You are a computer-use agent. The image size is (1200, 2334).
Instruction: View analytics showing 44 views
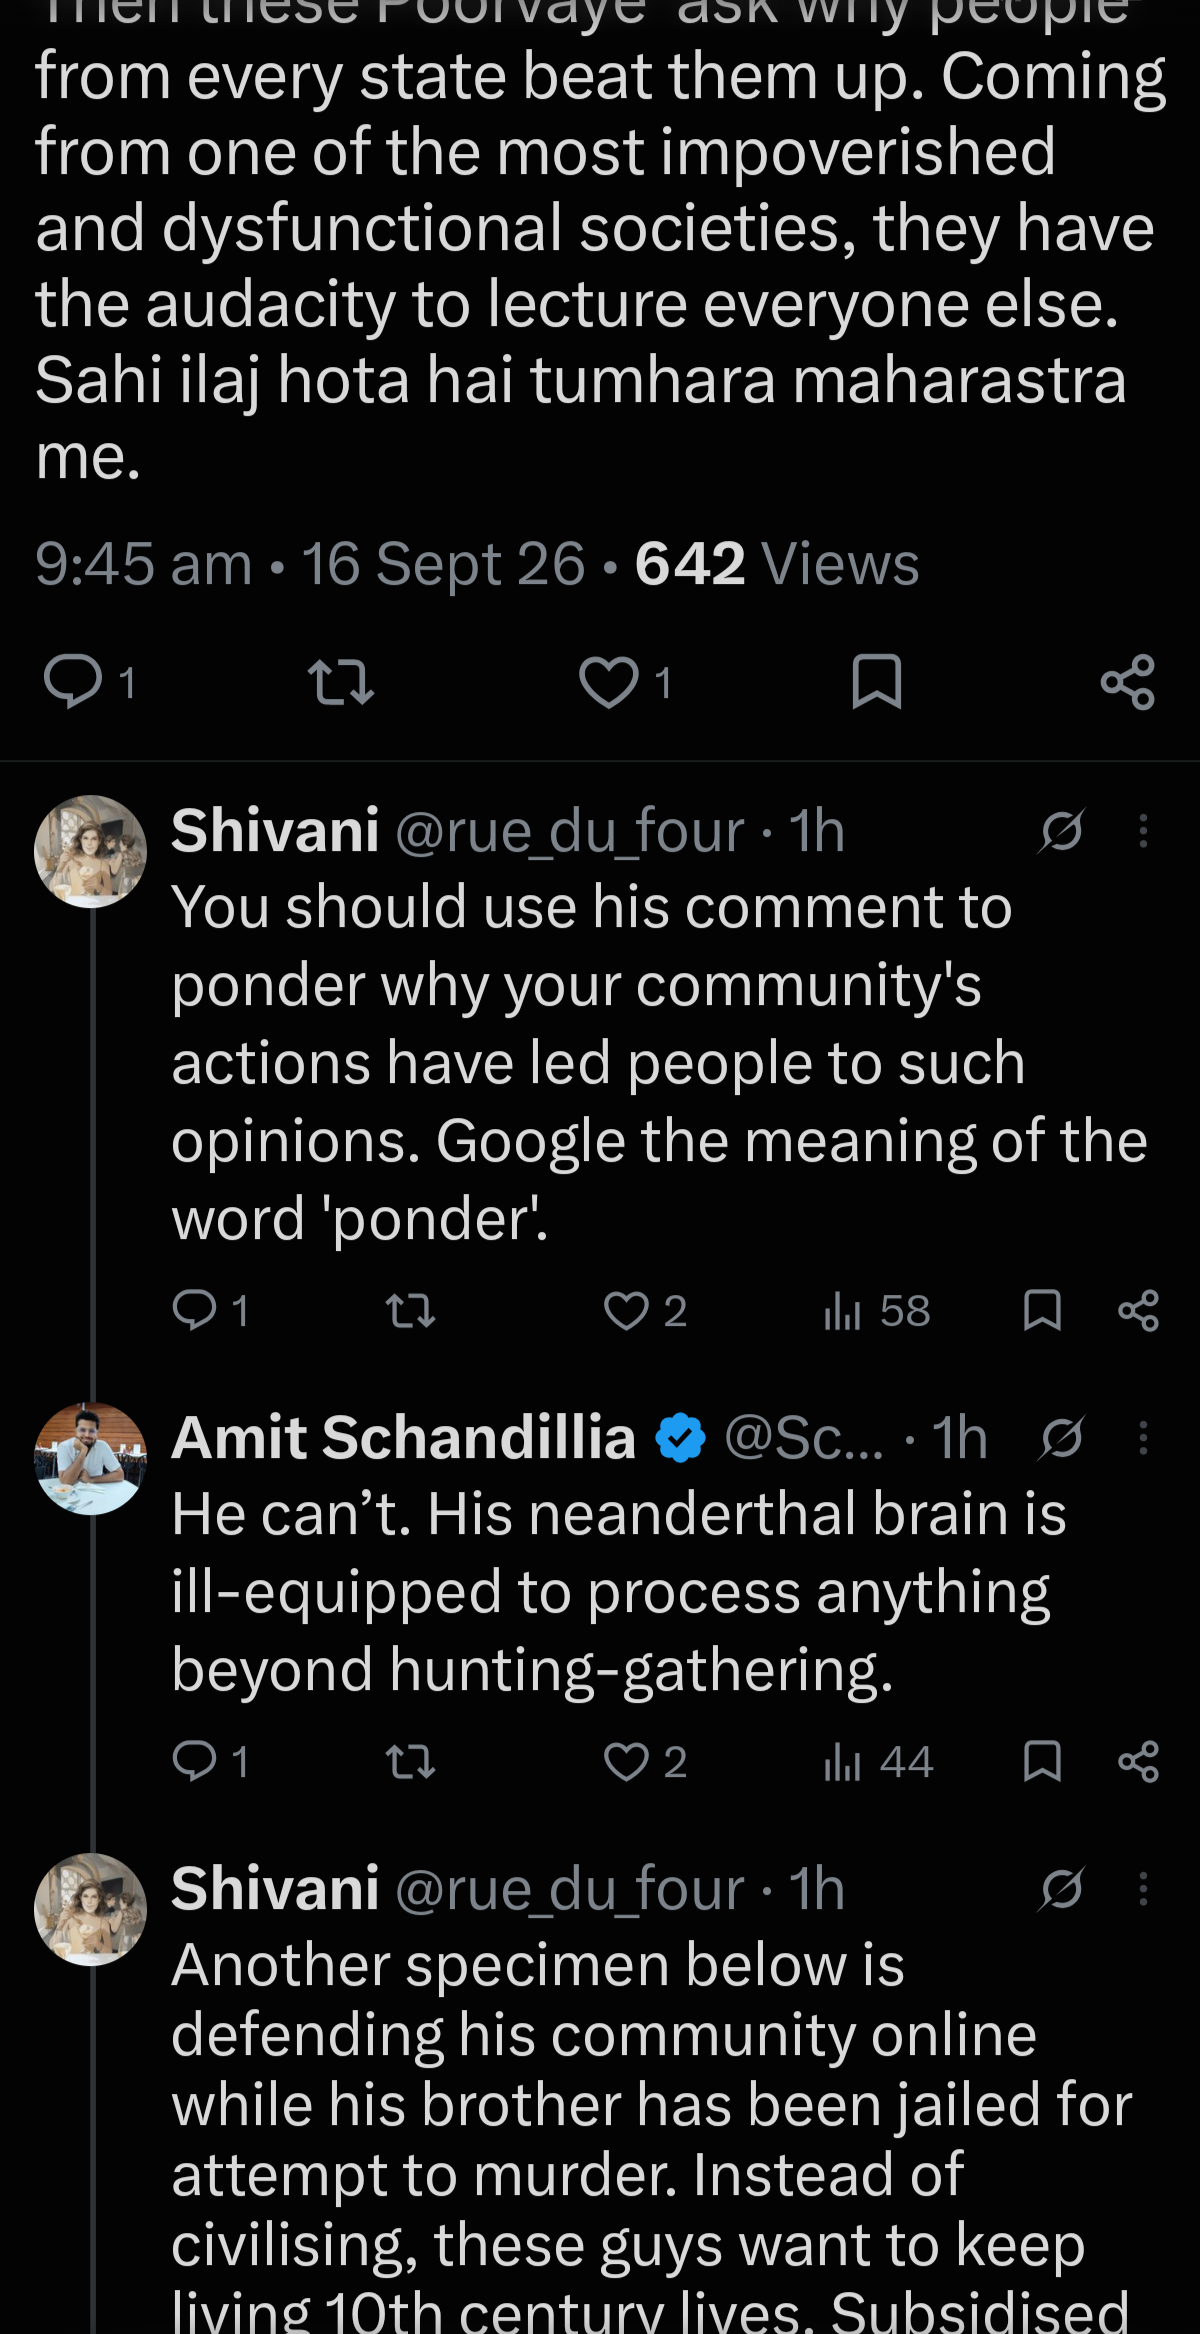point(878,1761)
